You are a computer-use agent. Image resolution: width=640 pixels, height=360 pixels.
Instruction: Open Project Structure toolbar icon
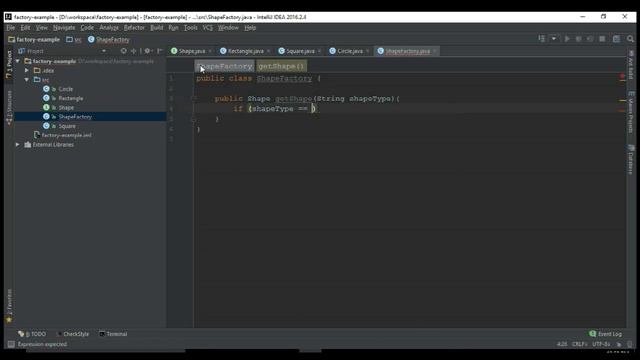(616, 39)
